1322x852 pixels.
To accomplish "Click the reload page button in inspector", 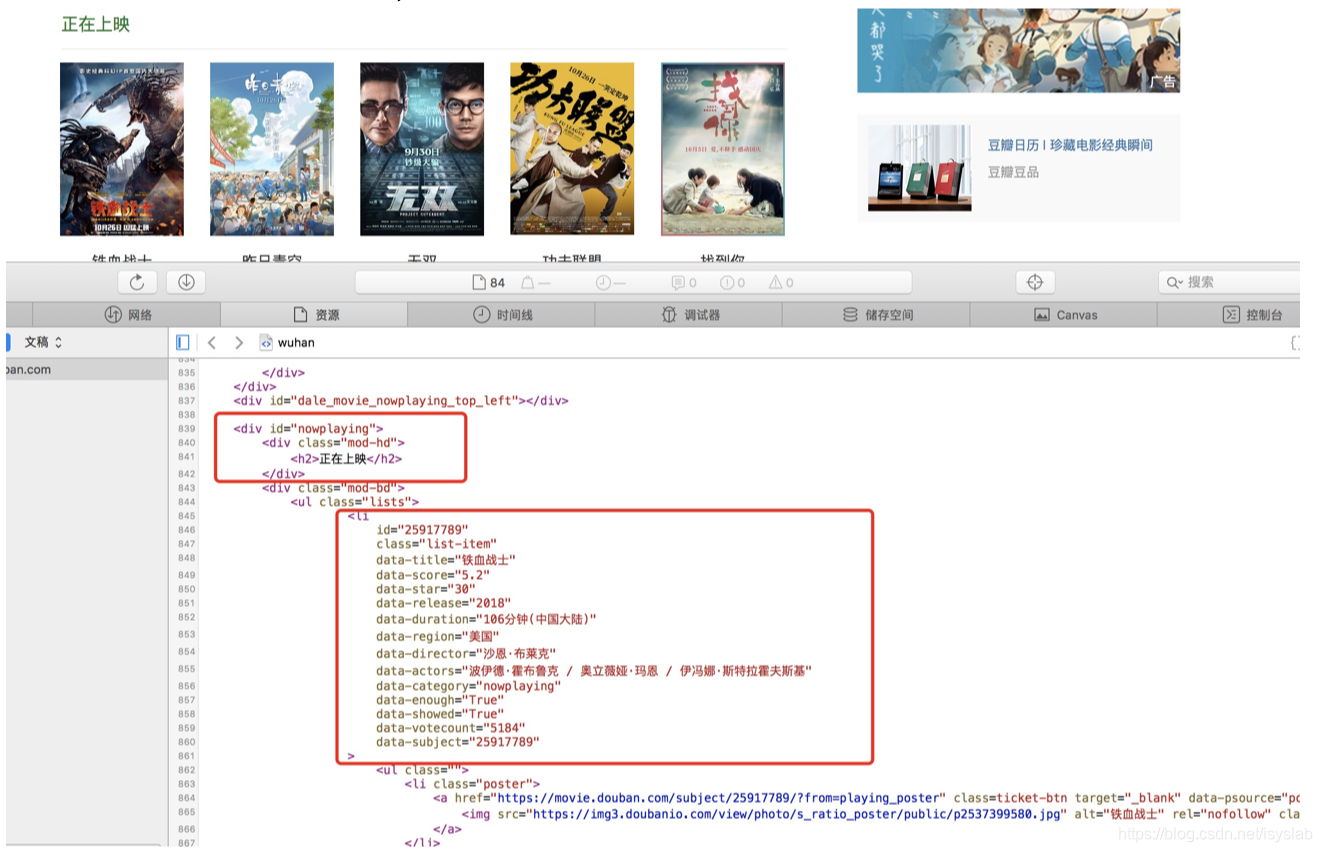I will pyautogui.click(x=138, y=282).
